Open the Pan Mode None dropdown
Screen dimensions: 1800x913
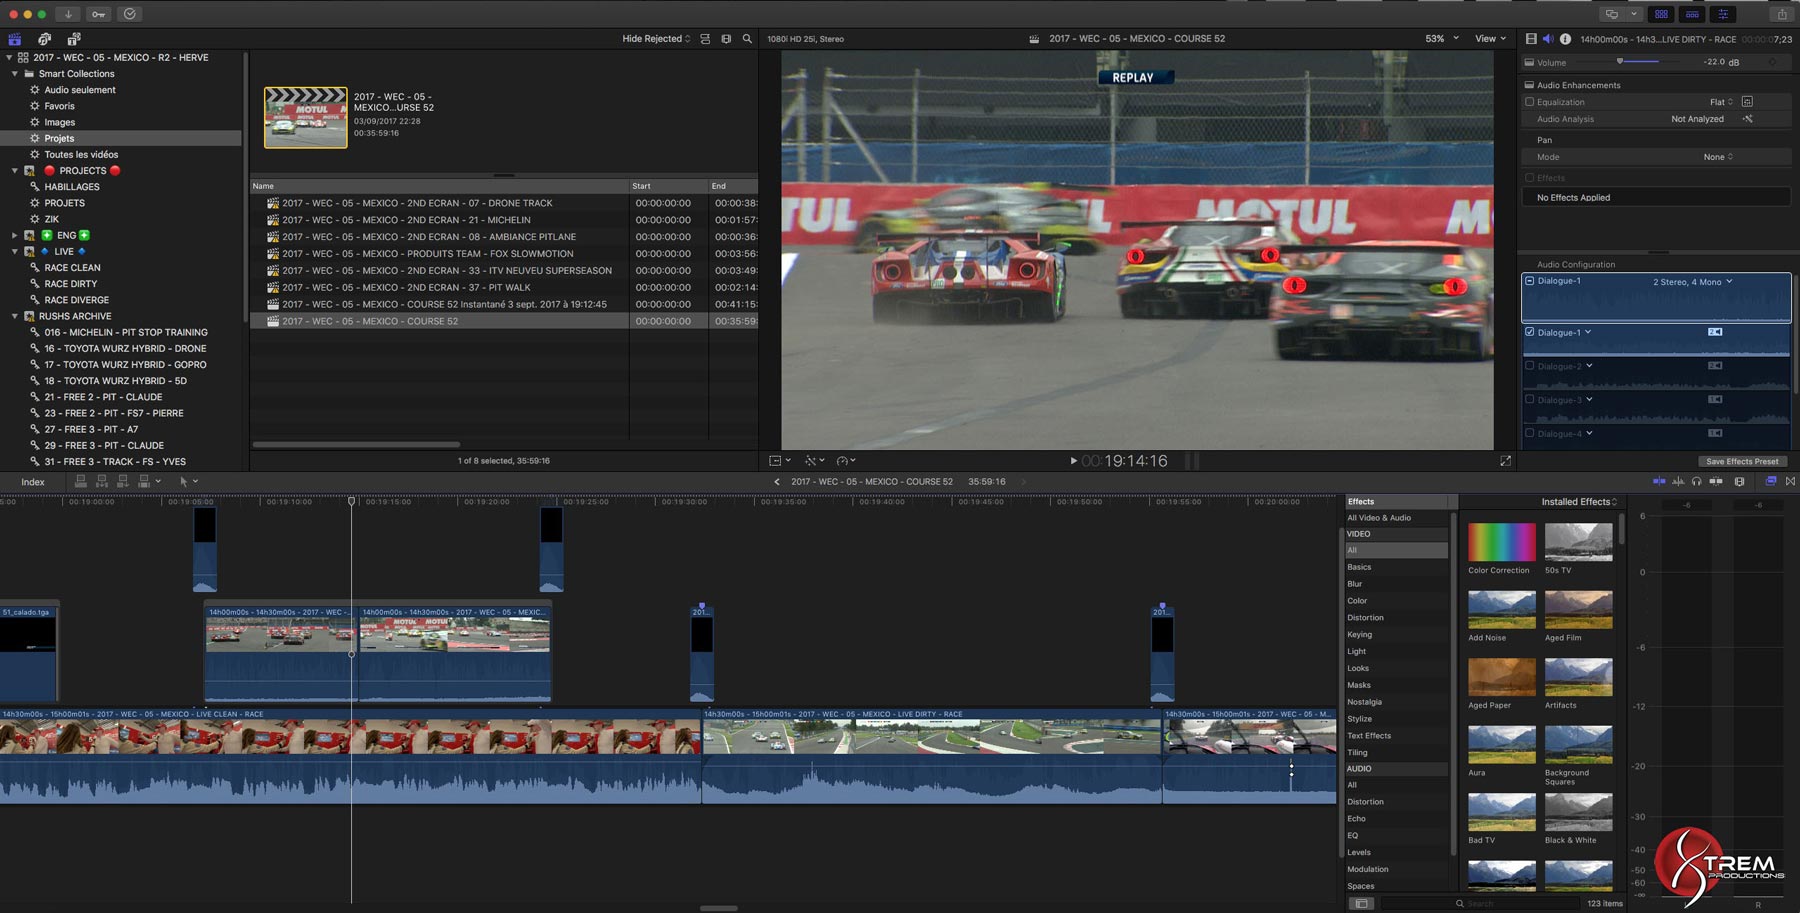pyautogui.click(x=1718, y=157)
